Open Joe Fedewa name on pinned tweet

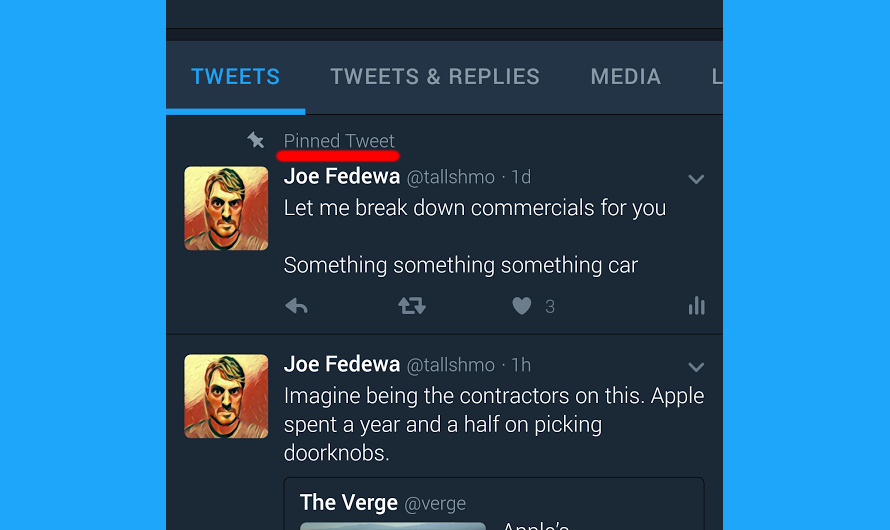[x=342, y=176]
